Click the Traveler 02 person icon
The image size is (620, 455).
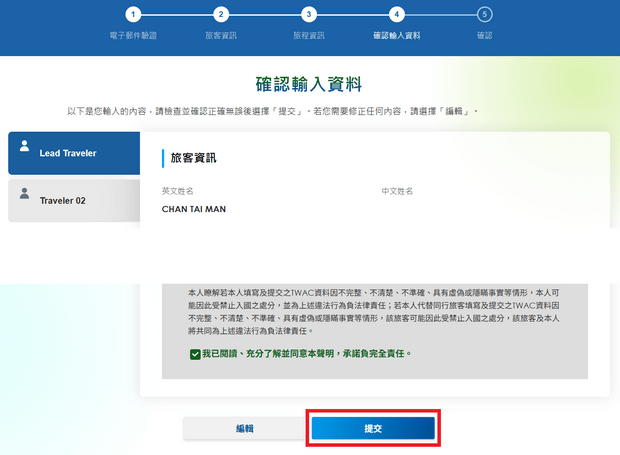[x=24, y=192]
